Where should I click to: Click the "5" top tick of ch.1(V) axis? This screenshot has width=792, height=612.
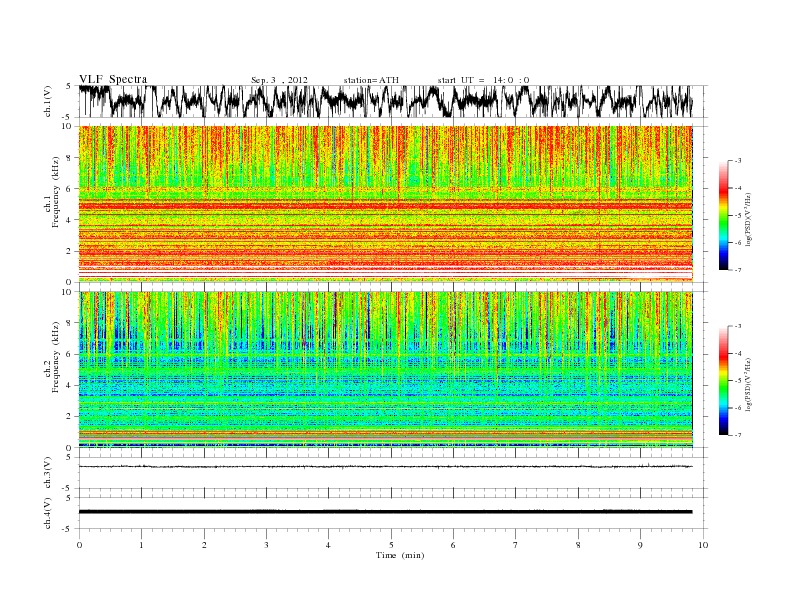click(69, 86)
